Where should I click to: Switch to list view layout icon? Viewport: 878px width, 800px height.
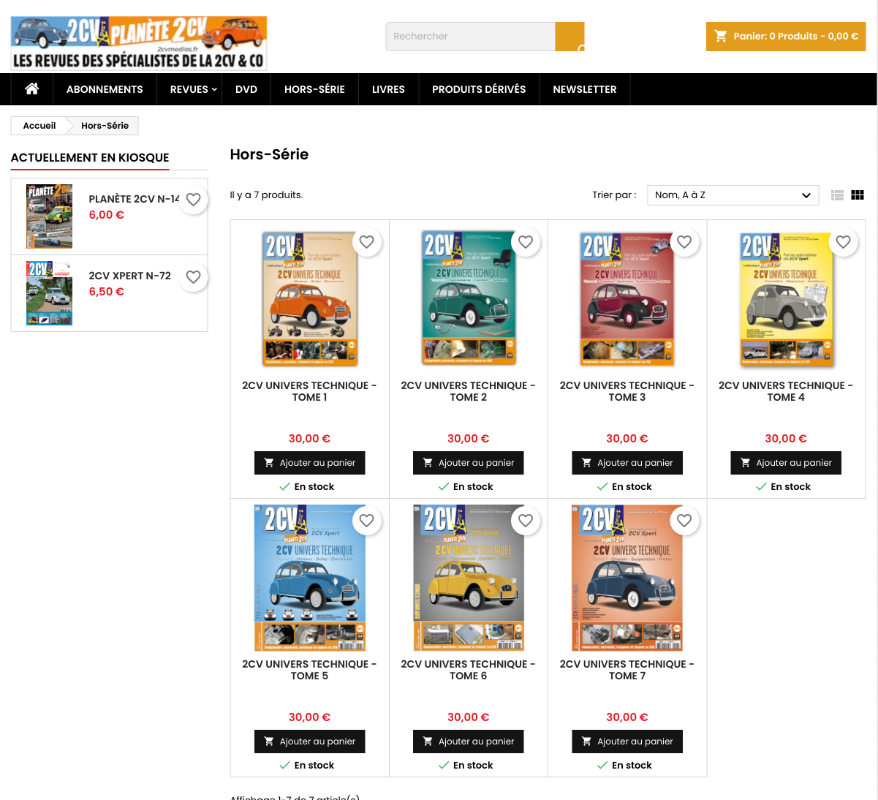(838, 195)
